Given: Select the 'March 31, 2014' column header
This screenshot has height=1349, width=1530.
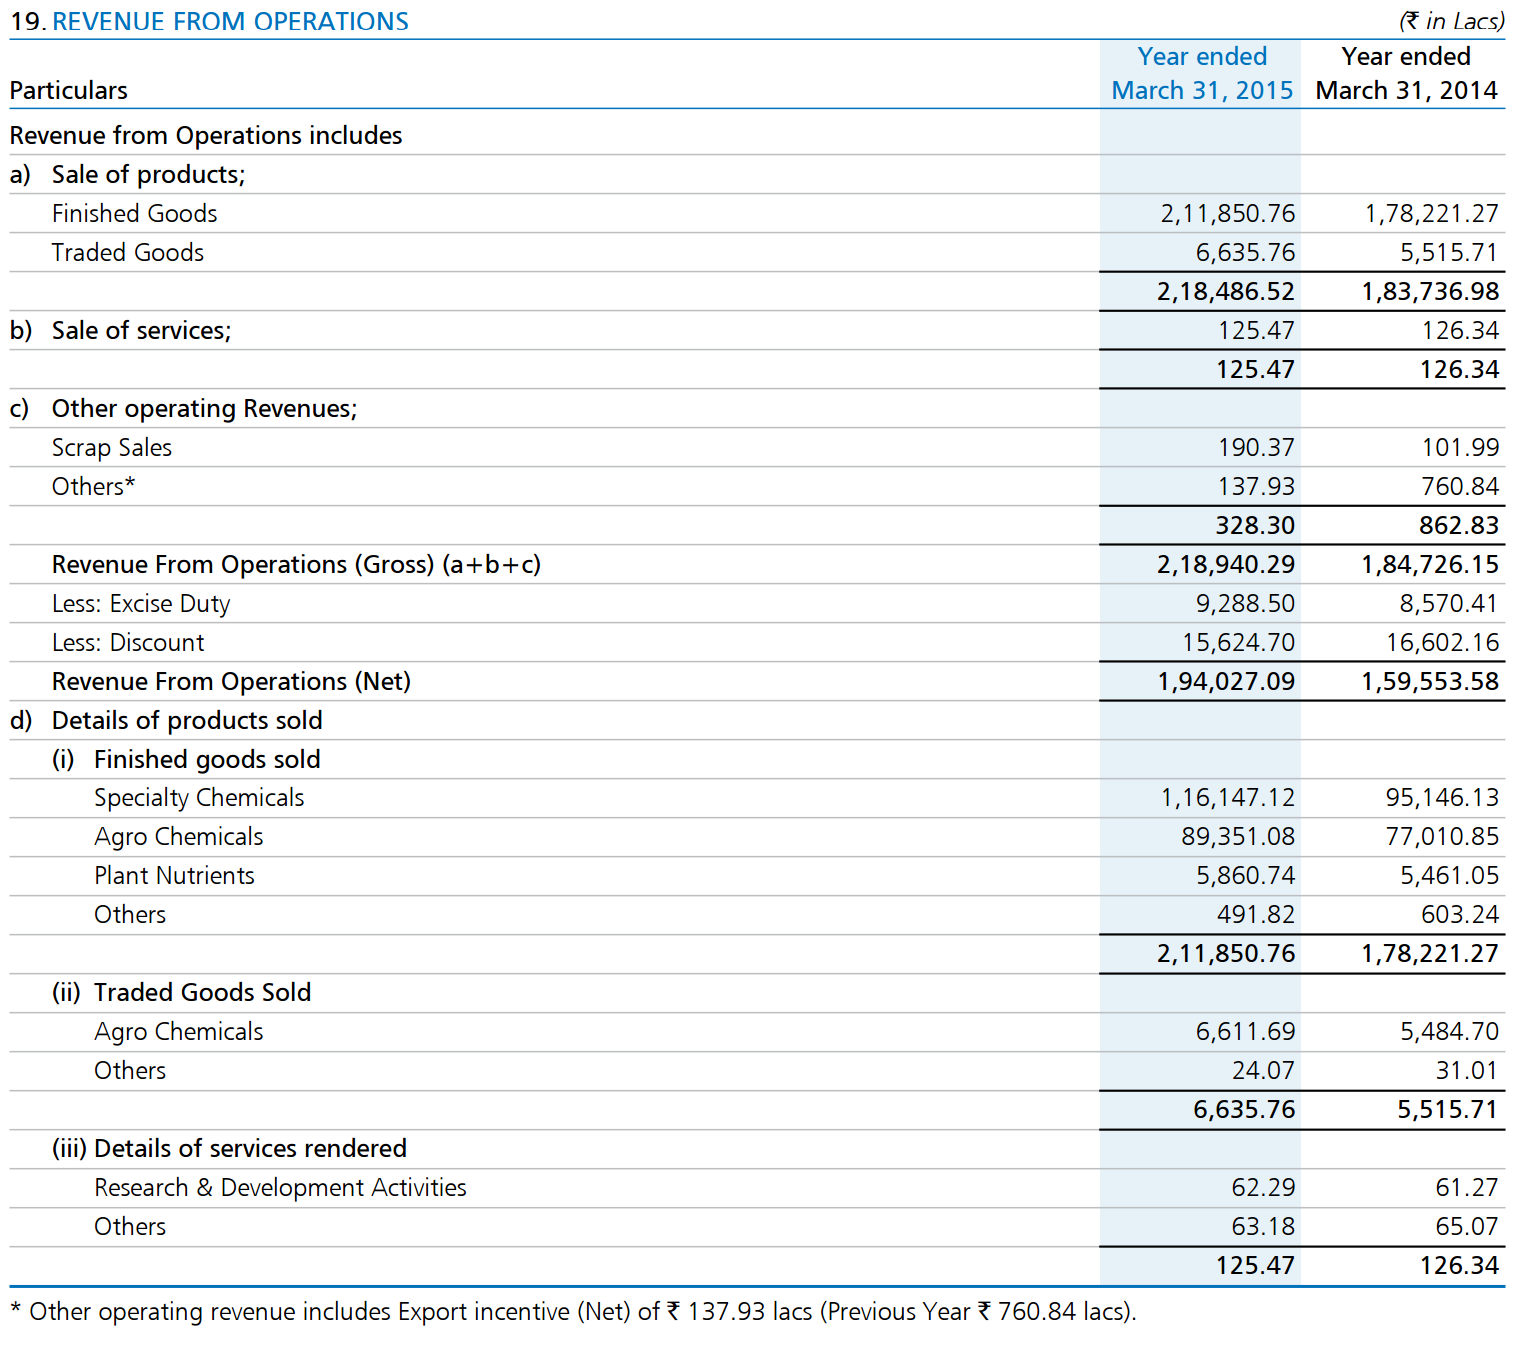Looking at the screenshot, I should tap(1407, 90).
